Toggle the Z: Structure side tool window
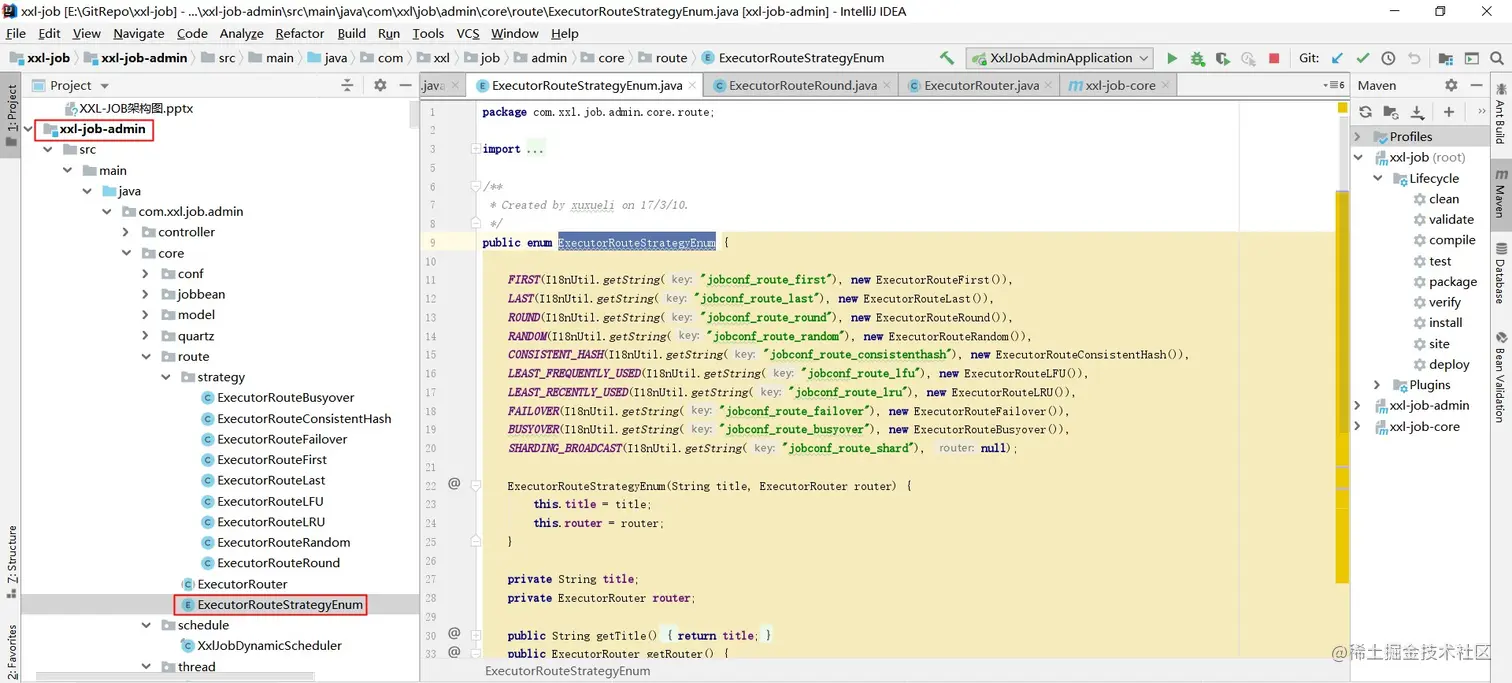This screenshot has height=683, width=1512. (11, 562)
